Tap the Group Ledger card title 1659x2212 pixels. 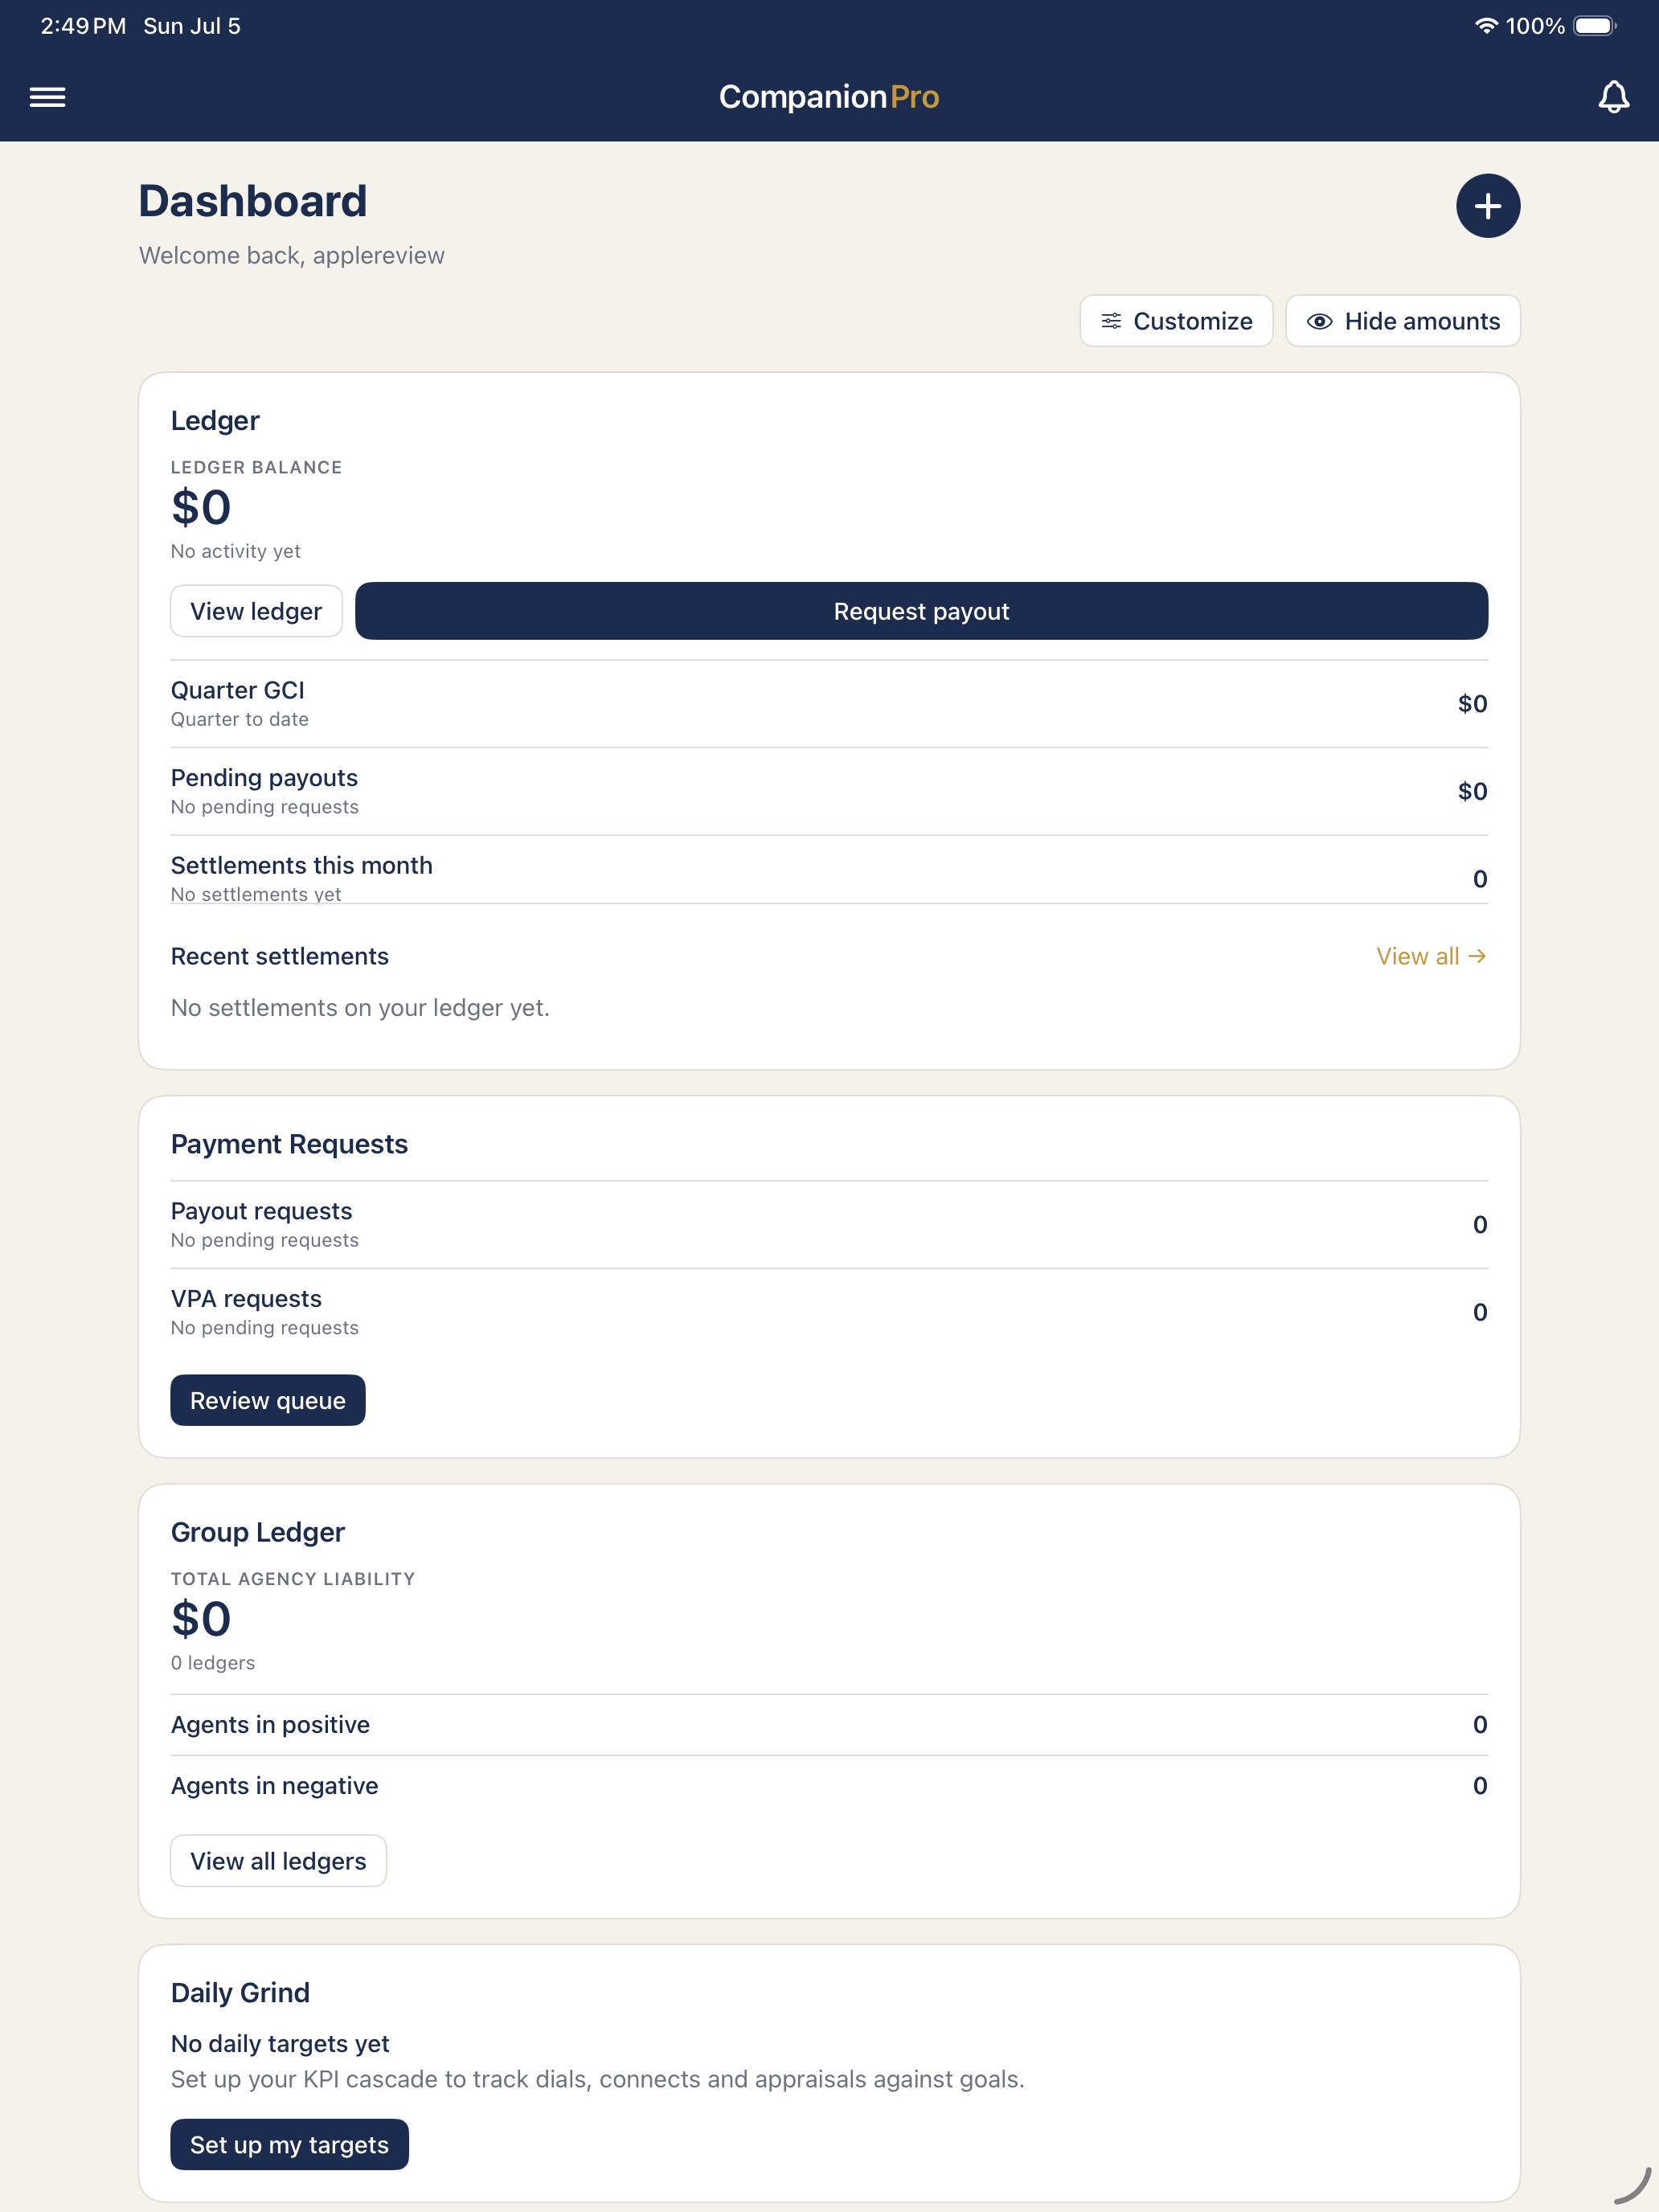[258, 1532]
